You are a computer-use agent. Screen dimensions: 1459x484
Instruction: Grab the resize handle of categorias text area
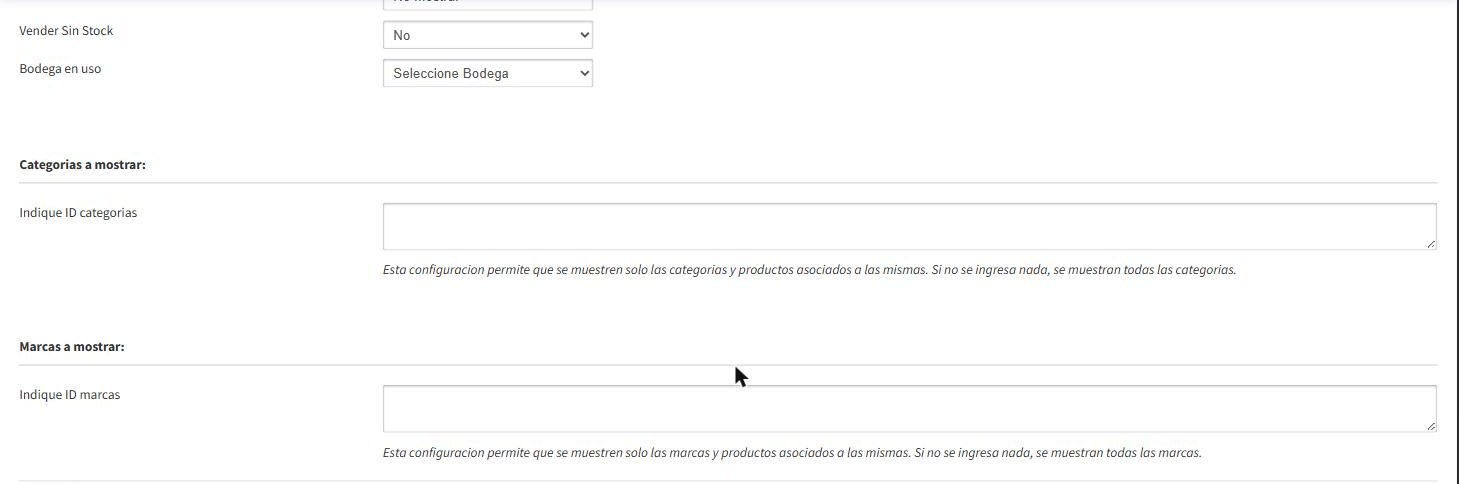[x=1431, y=244]
